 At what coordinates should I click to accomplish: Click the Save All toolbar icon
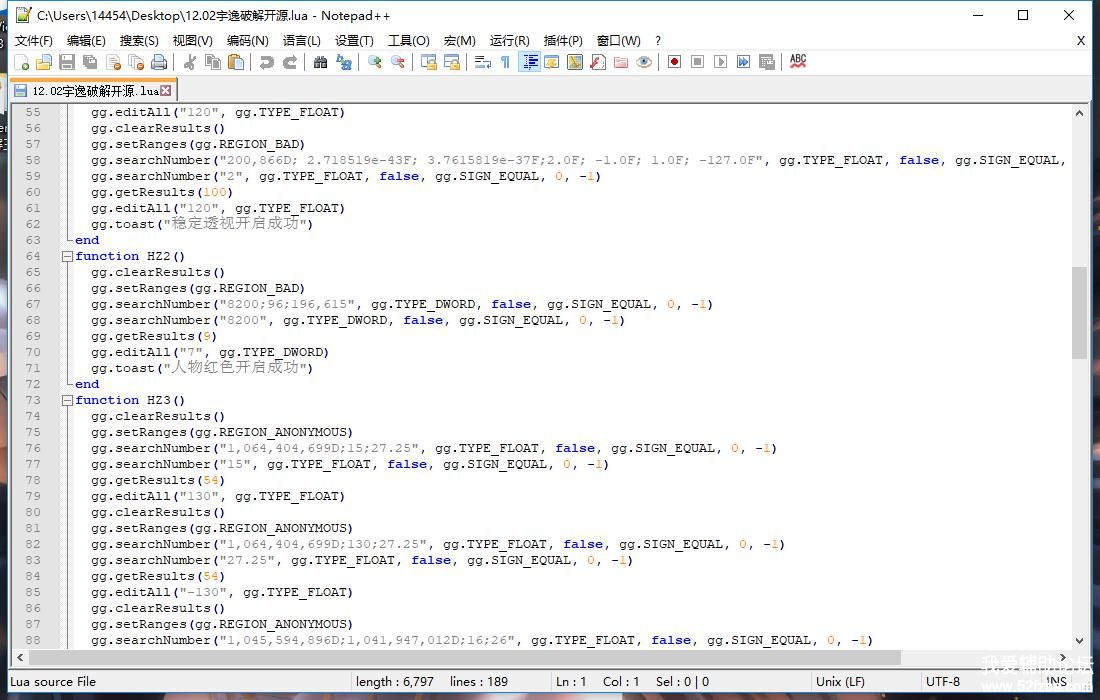click(x=90, y=62)
